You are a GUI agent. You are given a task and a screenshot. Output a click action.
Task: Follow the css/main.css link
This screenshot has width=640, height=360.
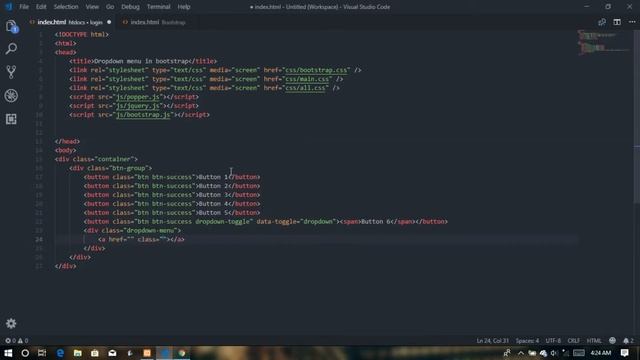coord(308,79)
